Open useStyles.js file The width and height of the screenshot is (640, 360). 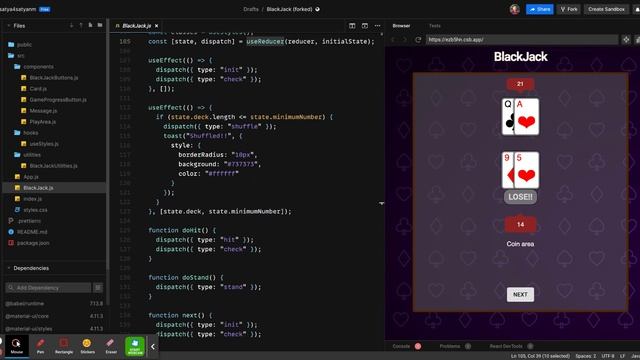[44, 144]
